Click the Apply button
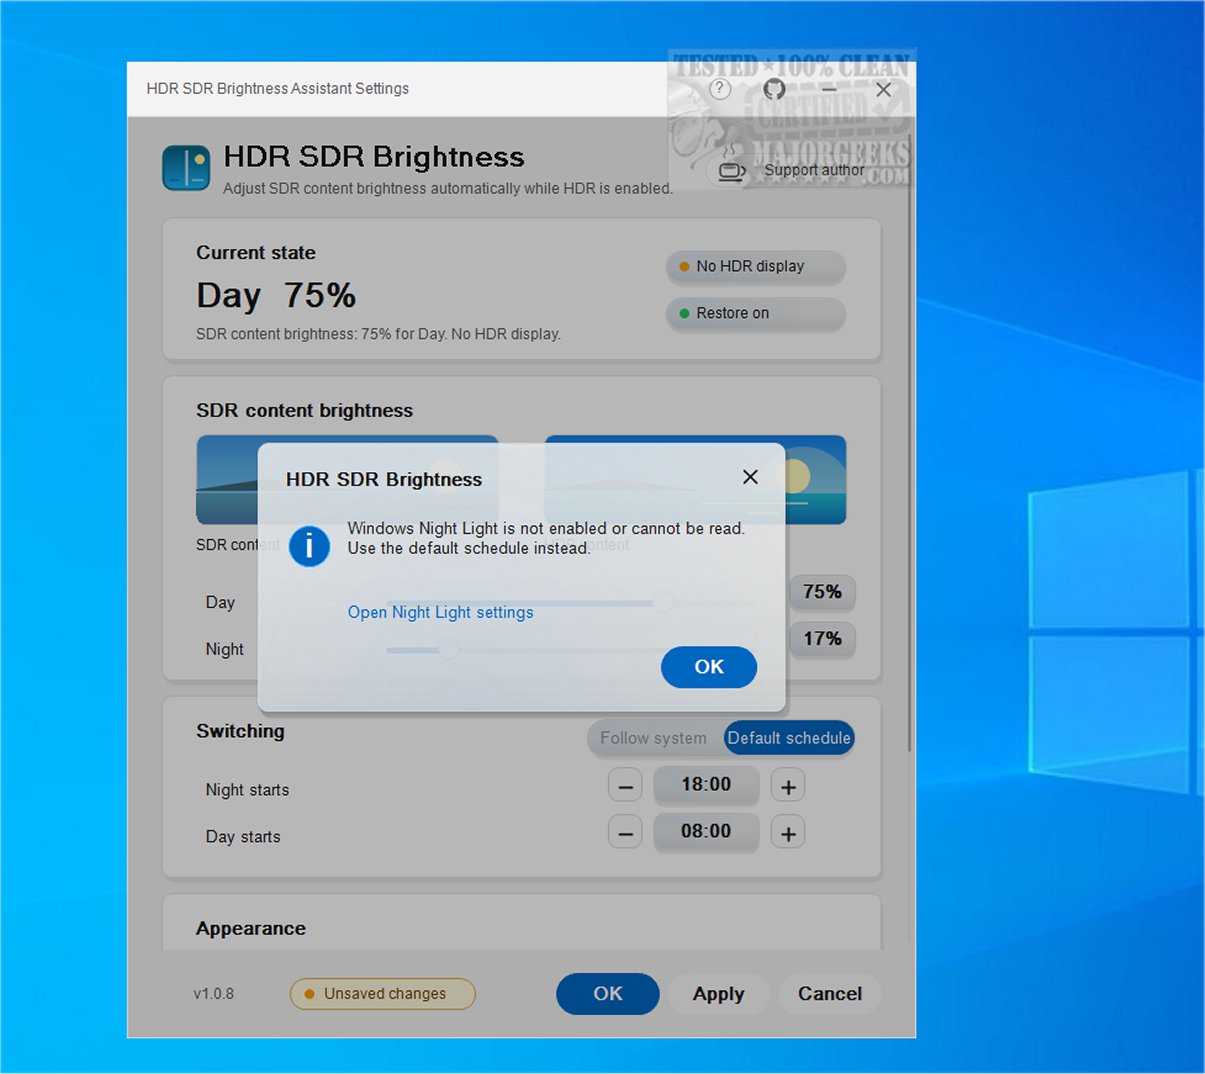 [x=719, y=994]
